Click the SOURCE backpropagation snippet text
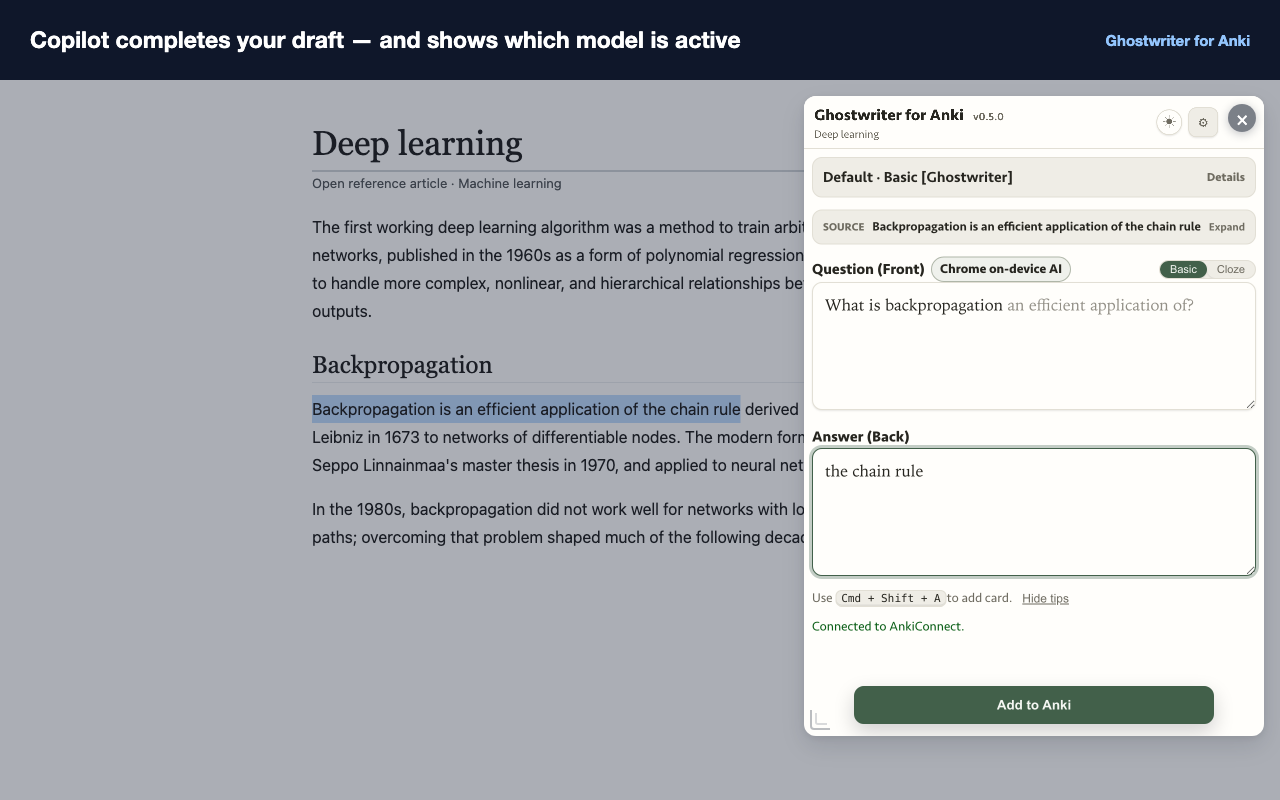 click(1036, 227)
